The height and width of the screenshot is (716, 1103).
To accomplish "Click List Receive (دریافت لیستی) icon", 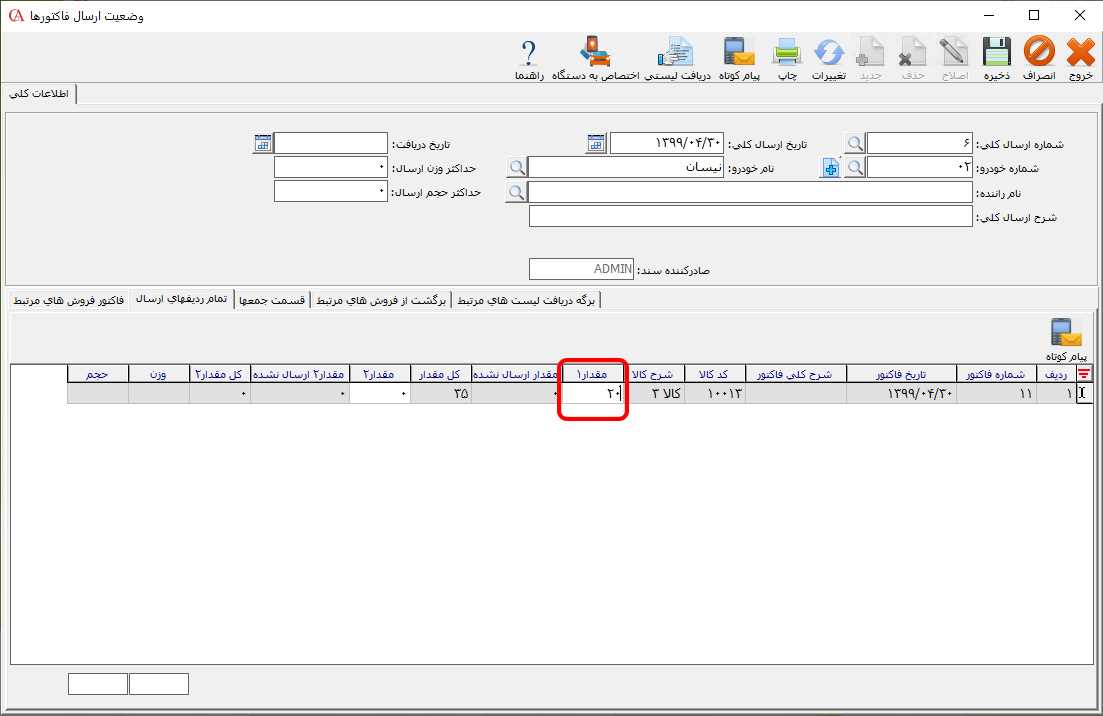I will point(677,58).
